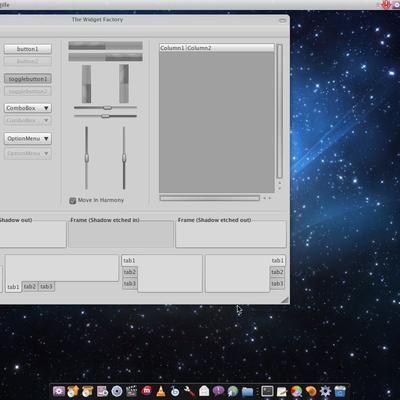Click the list's vertical scrollbar

(x=280, y=111)
